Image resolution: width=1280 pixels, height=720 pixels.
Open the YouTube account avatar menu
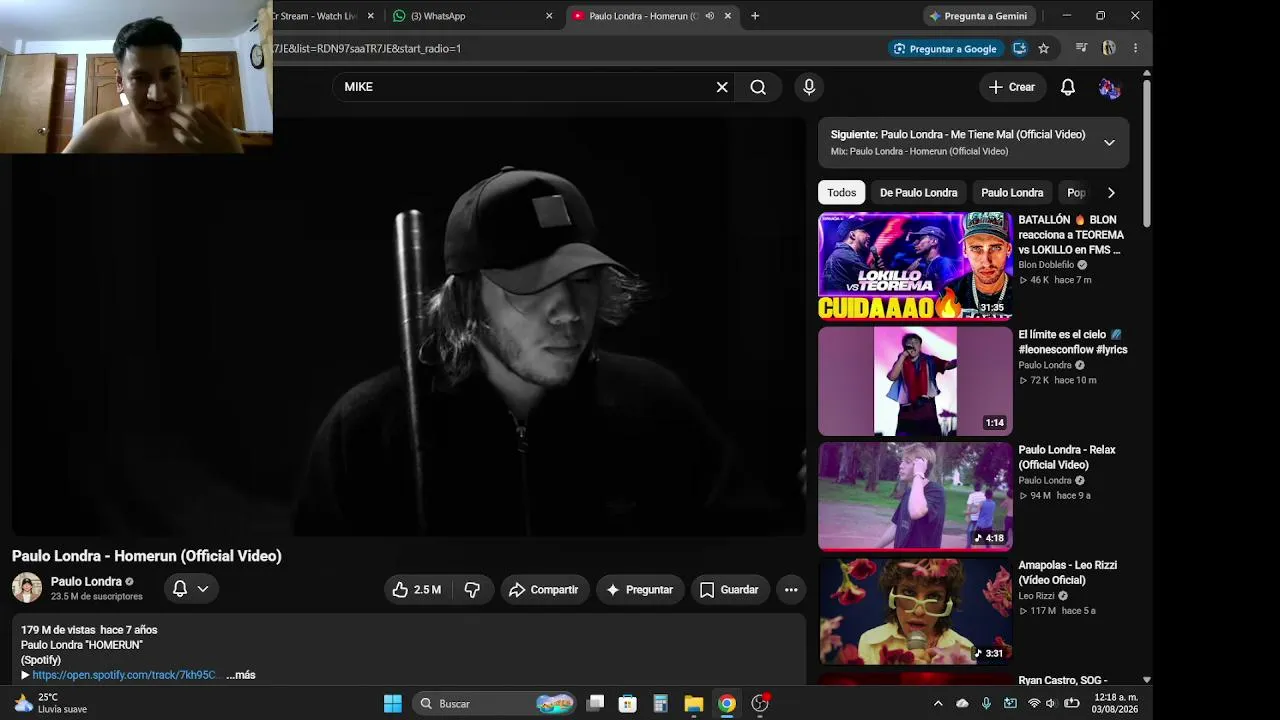click(x=1109, y=88)
